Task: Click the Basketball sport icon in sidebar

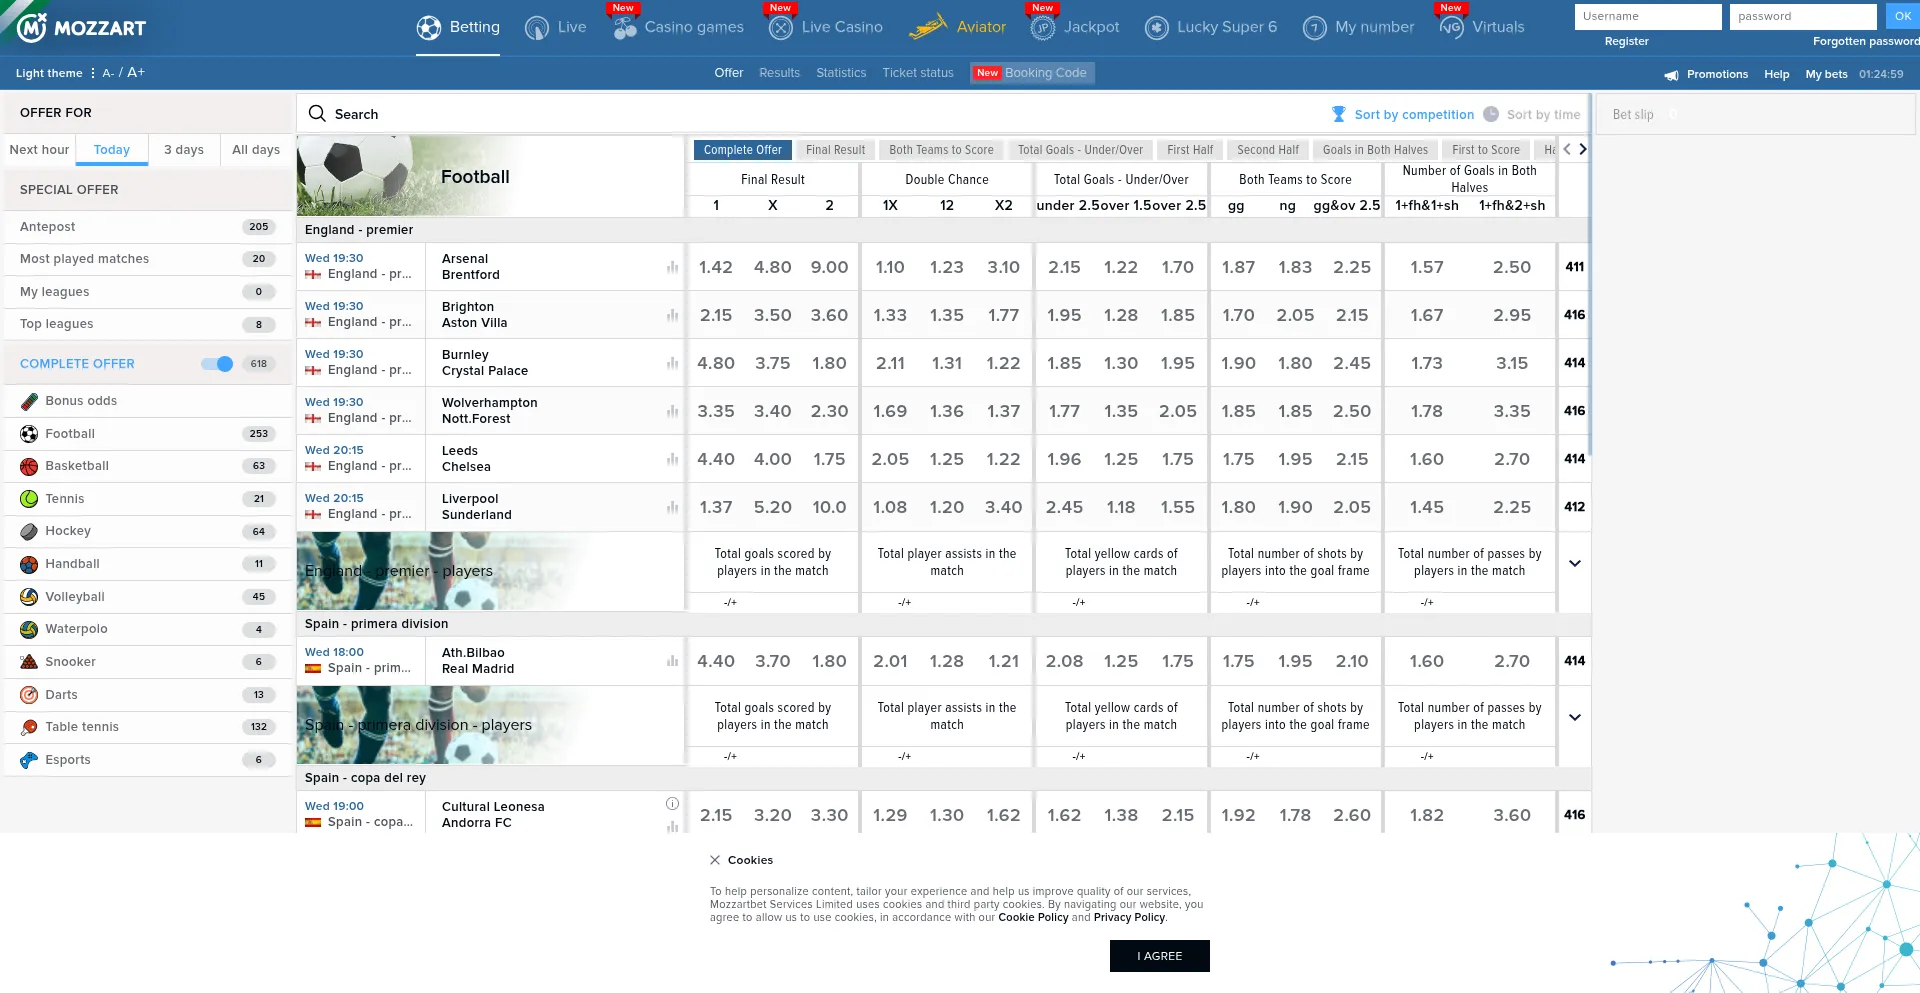Action: (x=29, y=466)
